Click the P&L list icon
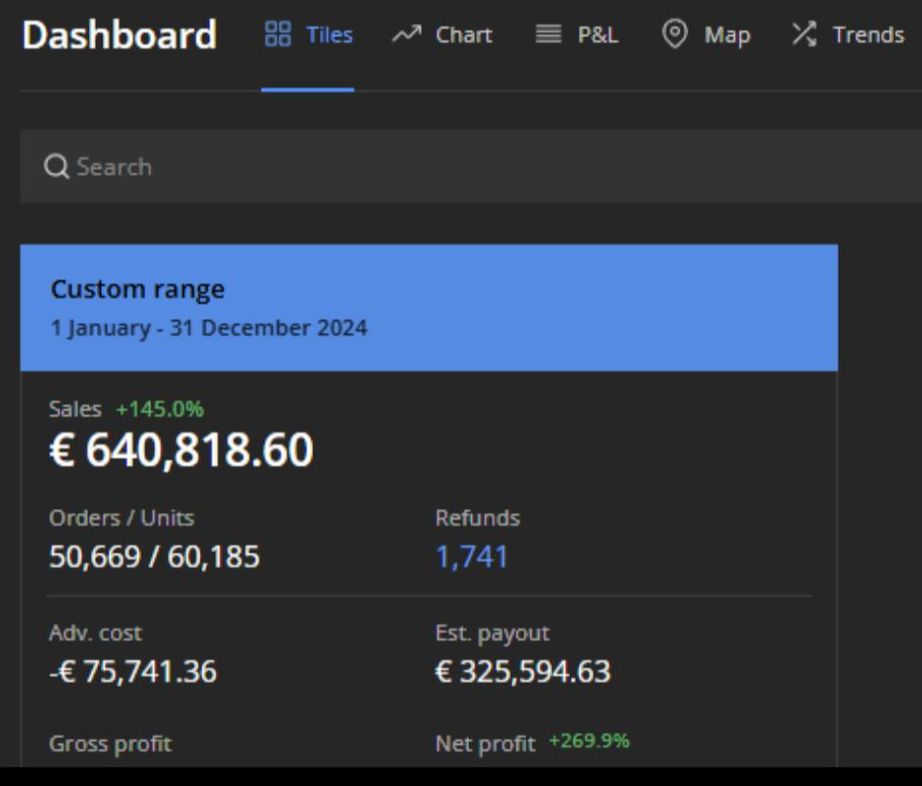Screen dimensions: 922x786 point(548,34)
